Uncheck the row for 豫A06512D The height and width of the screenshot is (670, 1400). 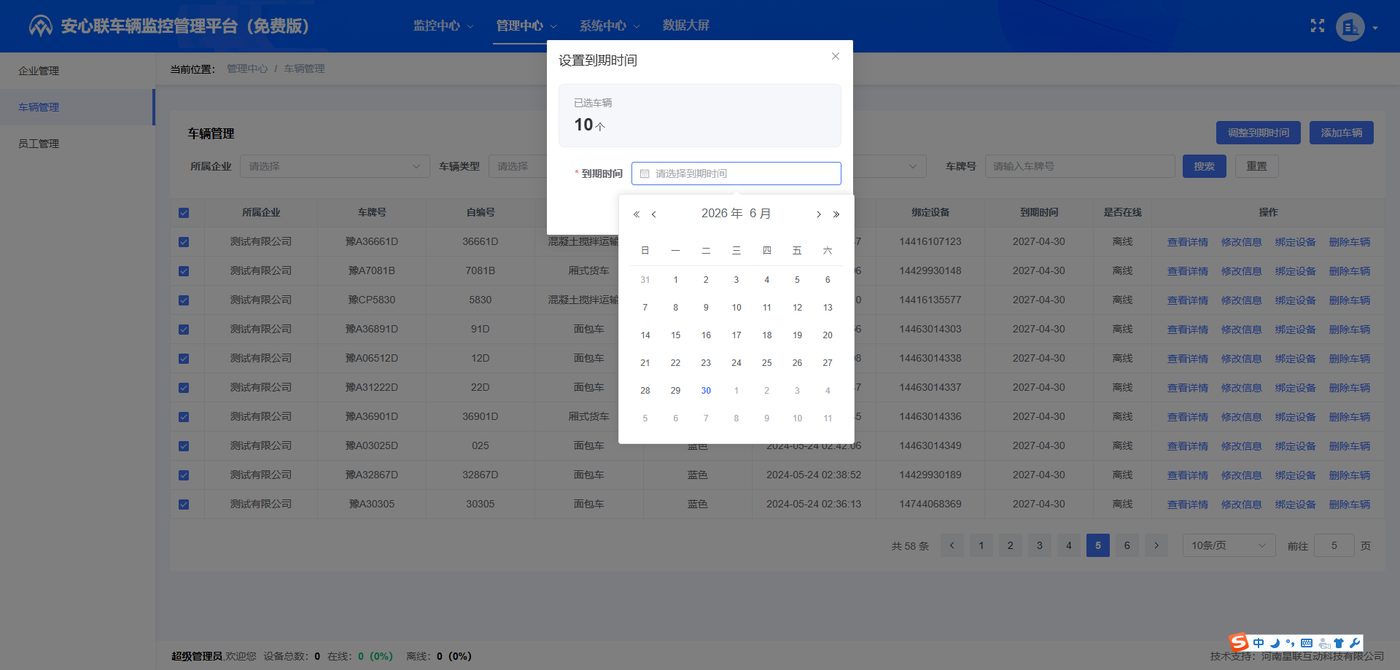tap(183, 358)
